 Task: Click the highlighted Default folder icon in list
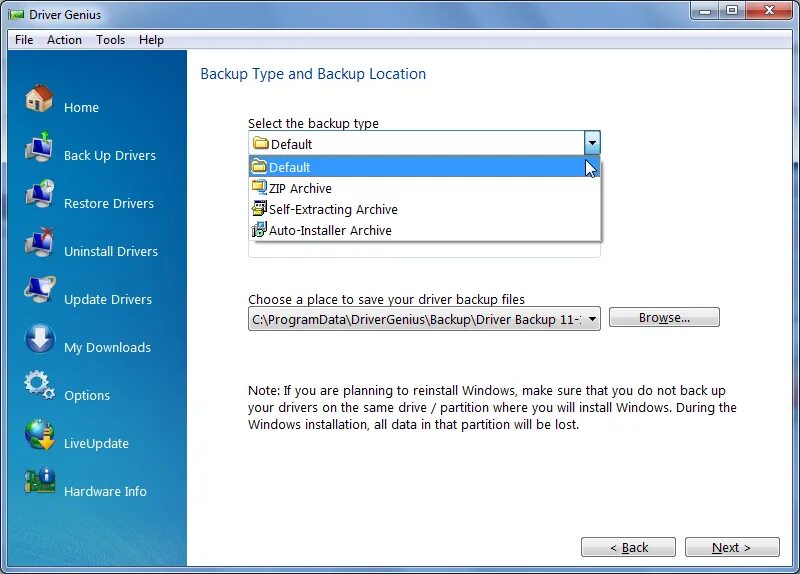pyautogui.click(x=259, y=166)
